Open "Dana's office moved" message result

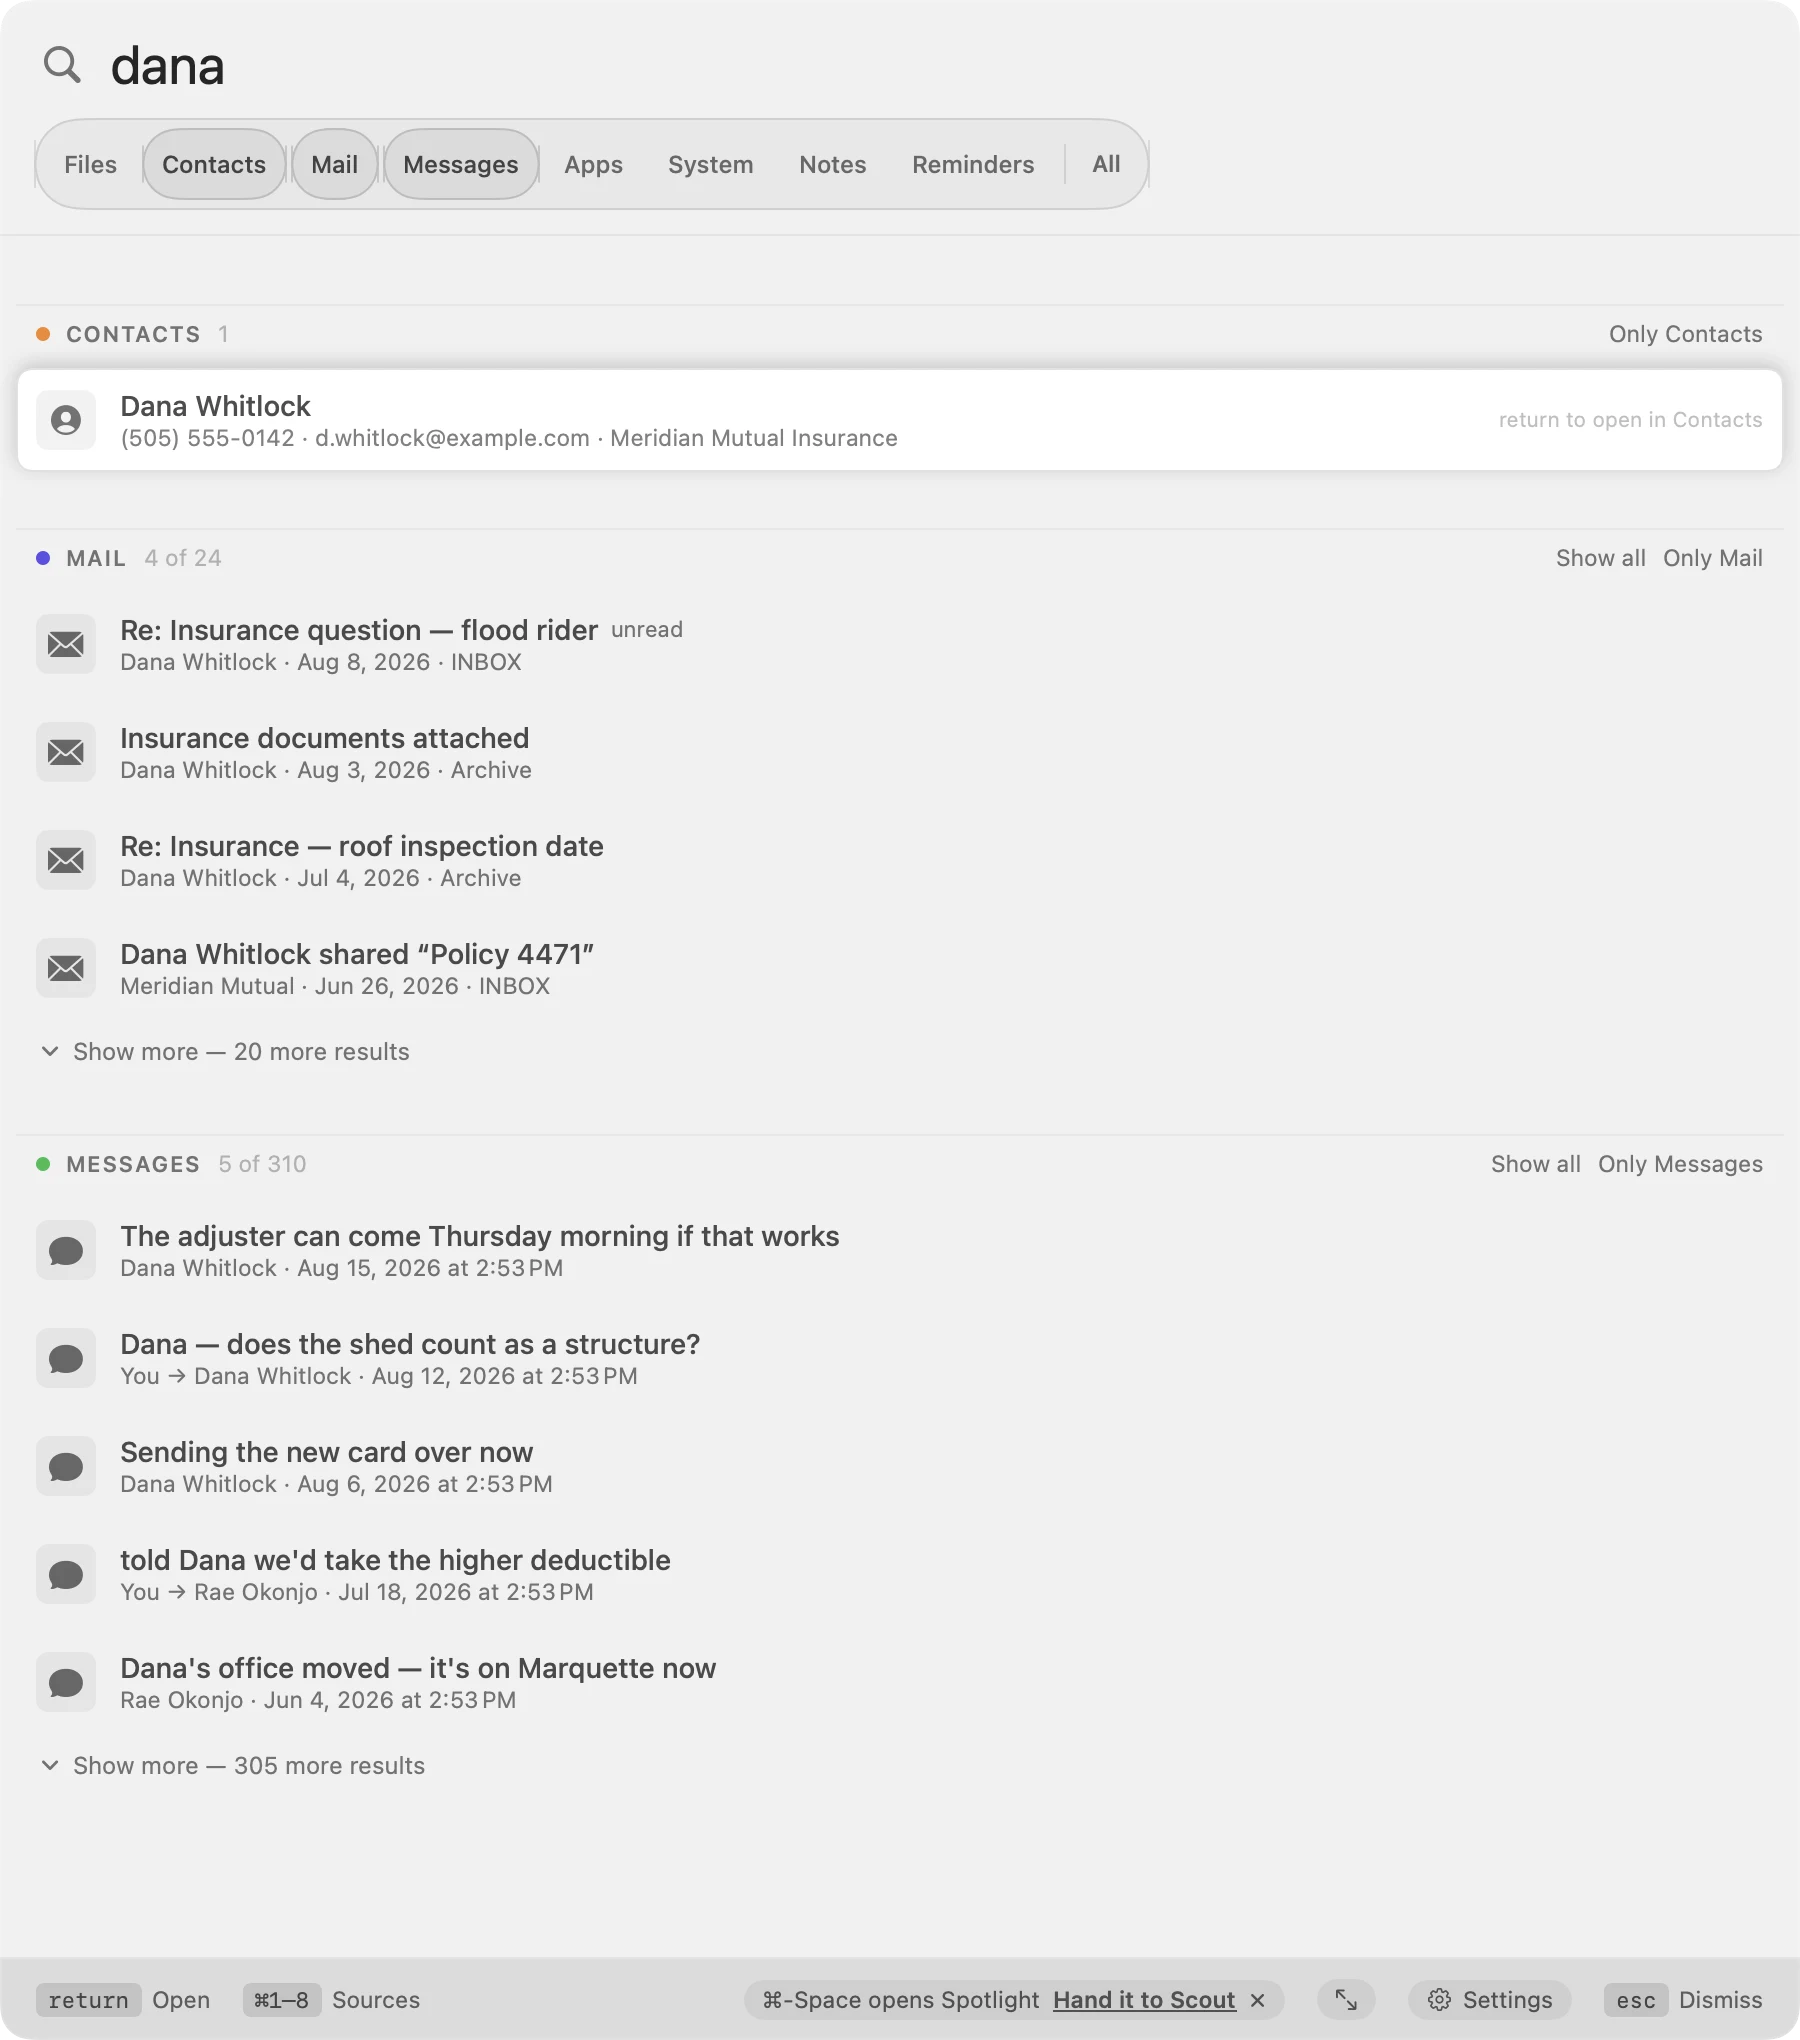pos(900,1682)
